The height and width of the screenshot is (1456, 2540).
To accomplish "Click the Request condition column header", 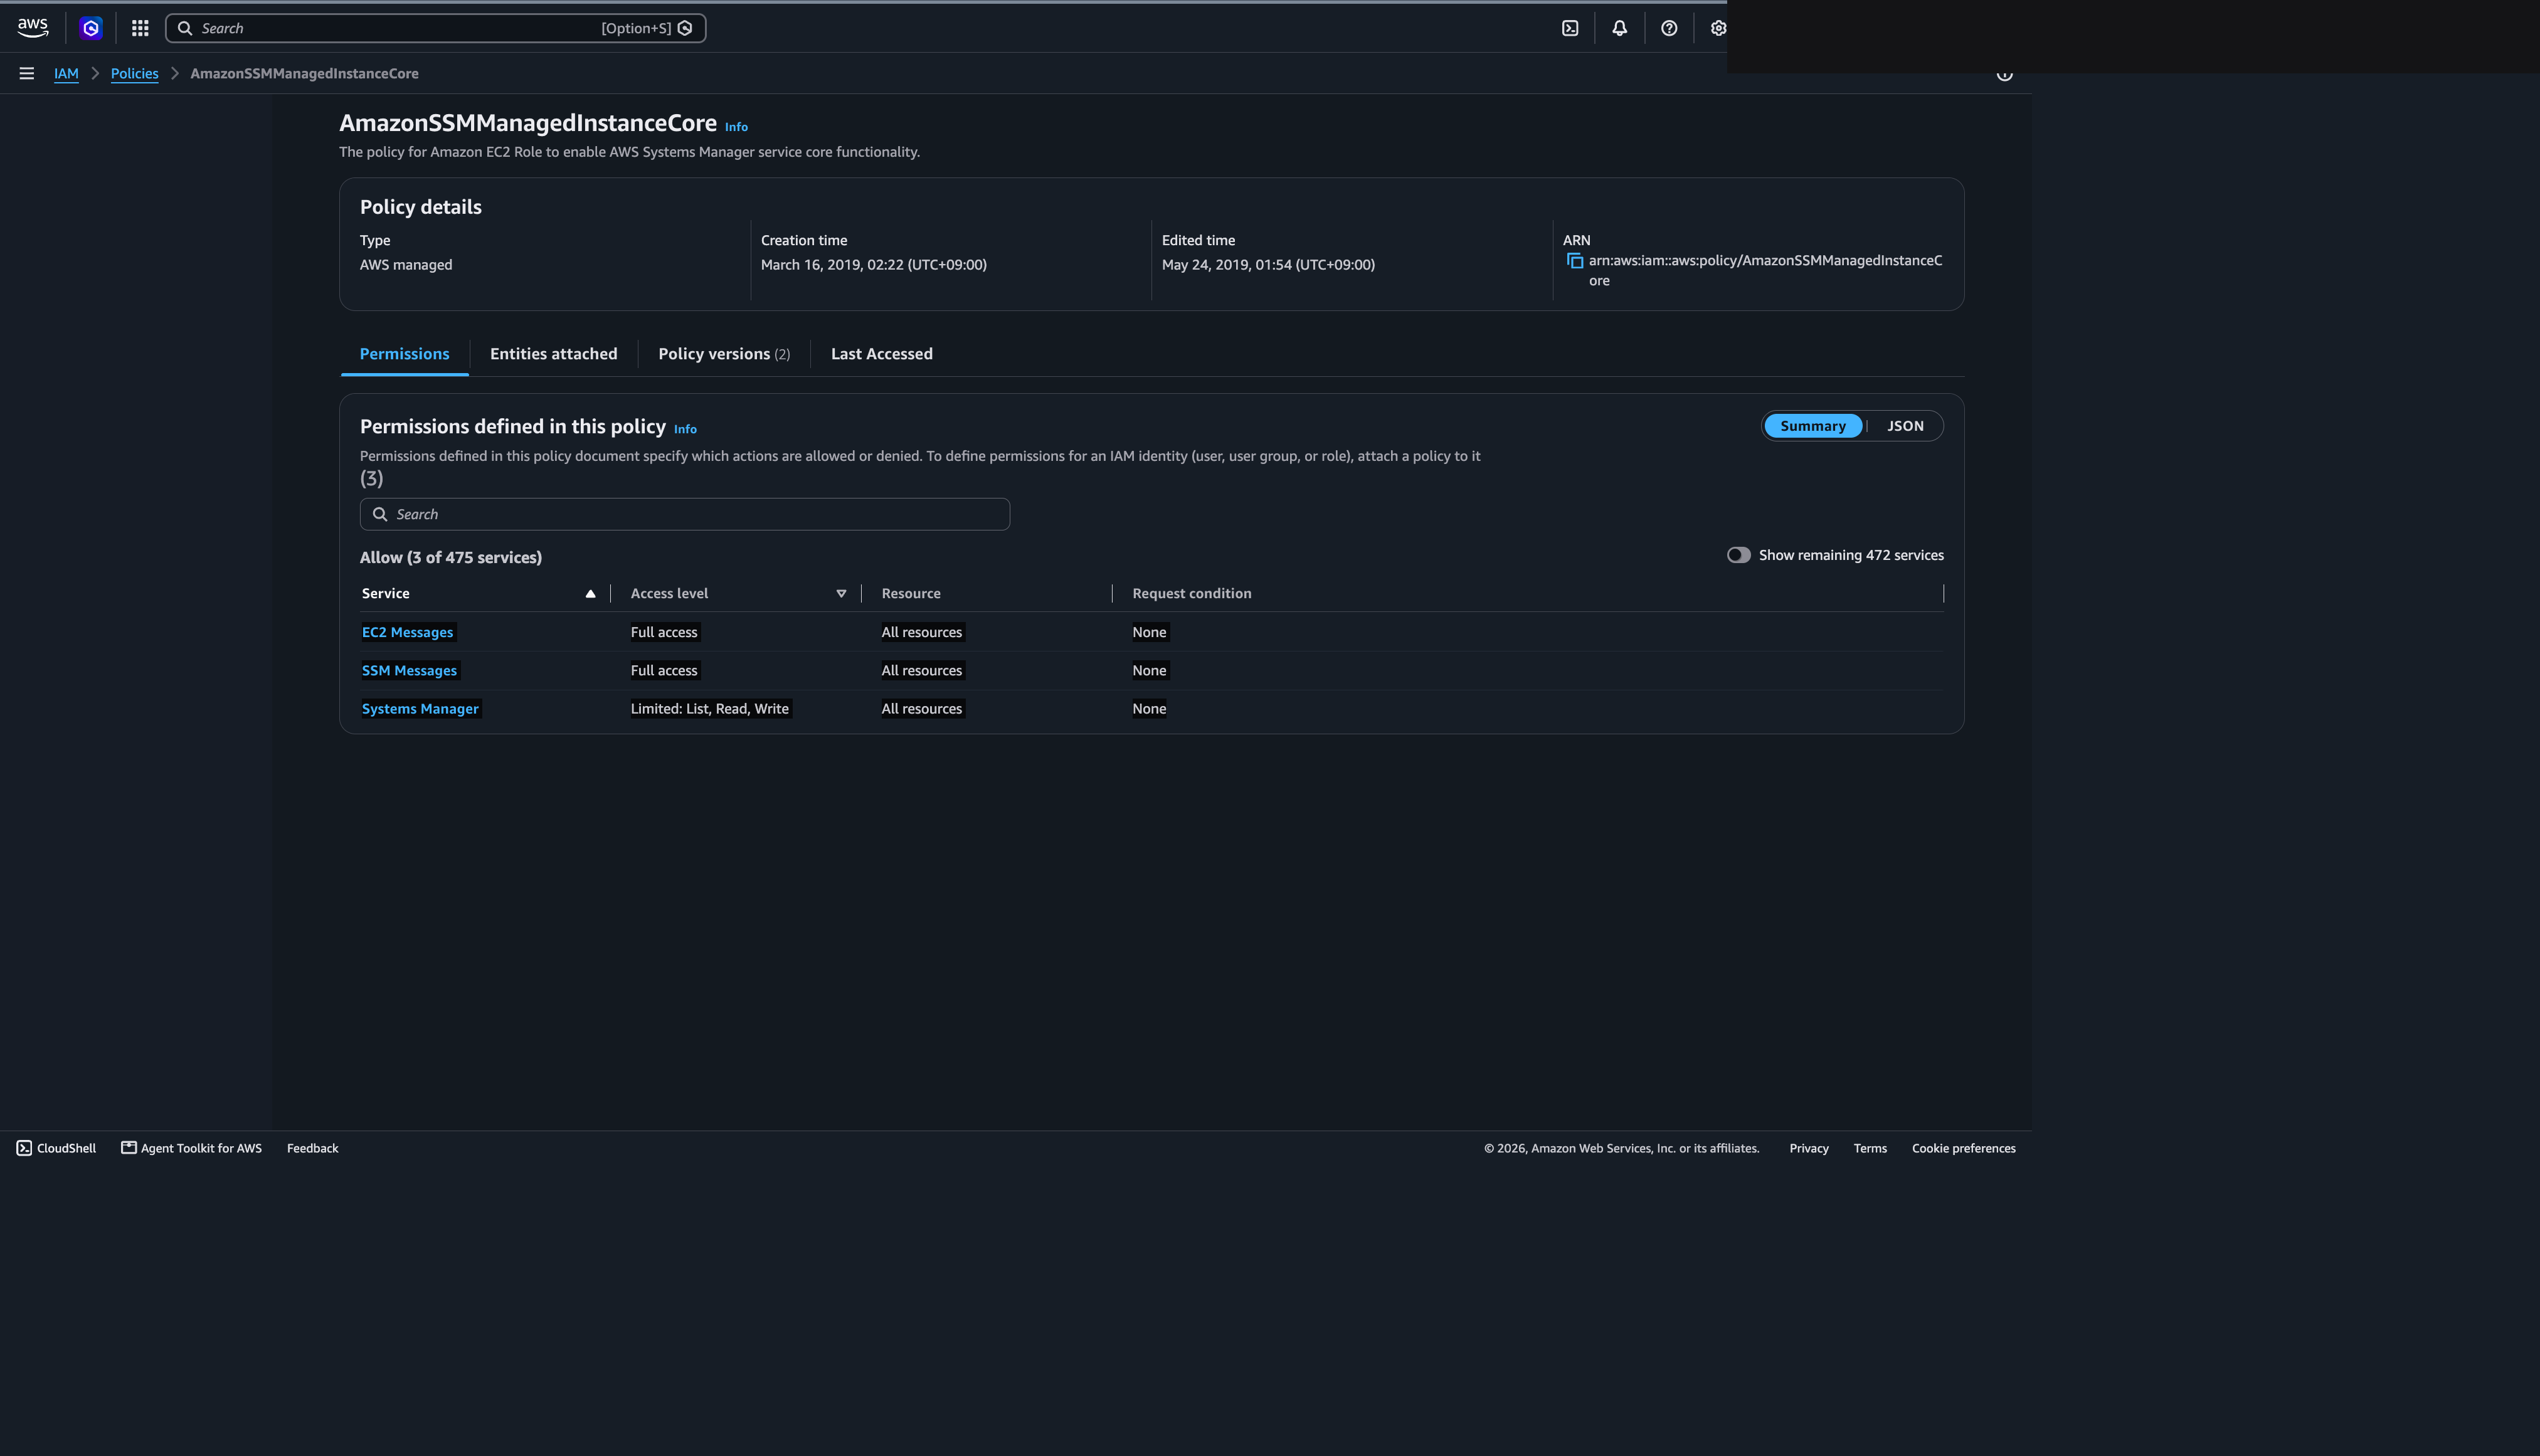I will click(1191, 594).
